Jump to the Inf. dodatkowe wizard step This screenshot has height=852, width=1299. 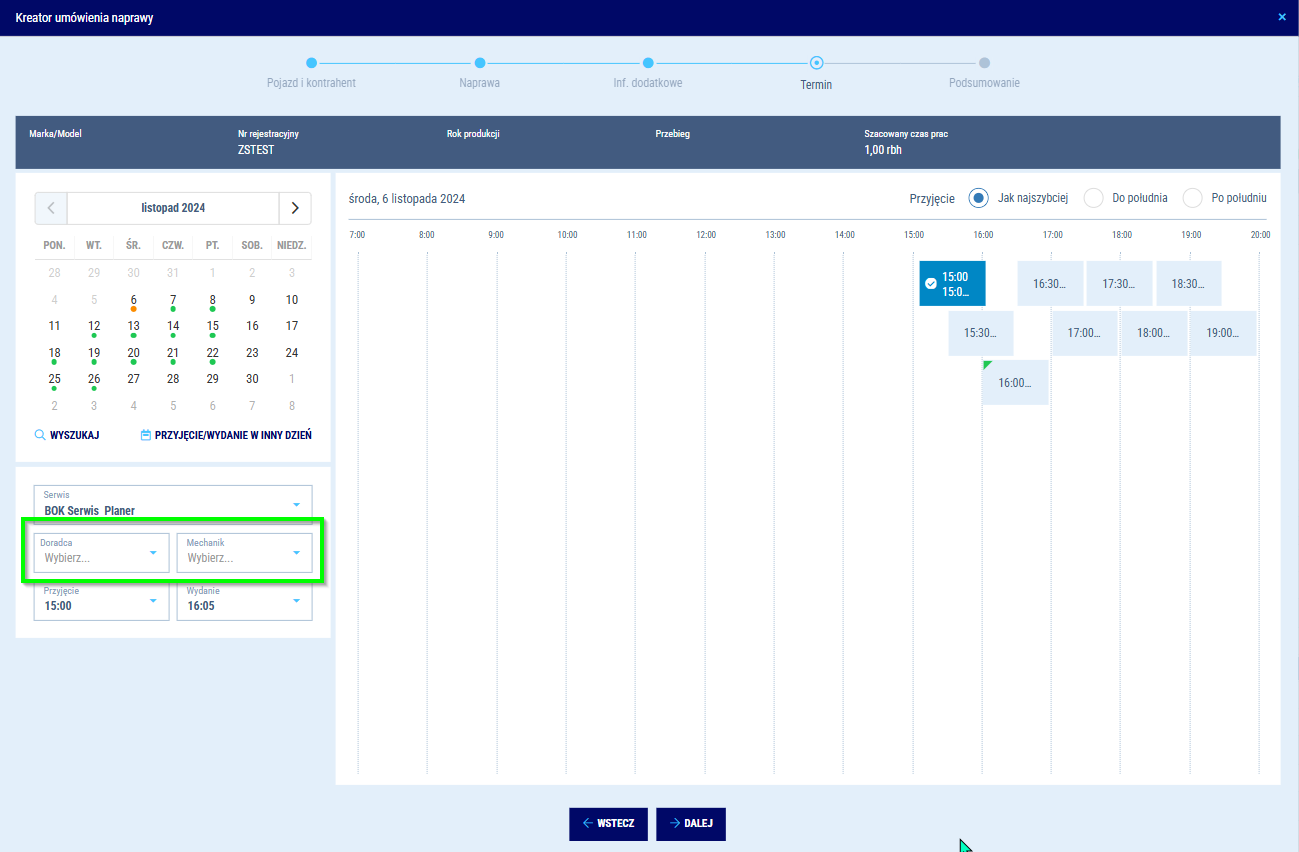(648, 62)
